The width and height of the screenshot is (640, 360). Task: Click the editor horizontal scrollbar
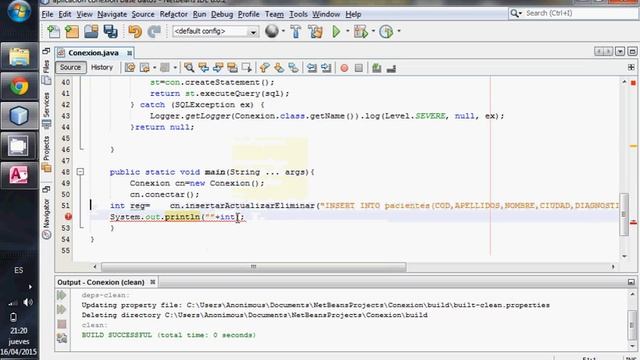(x=253, y=267)
